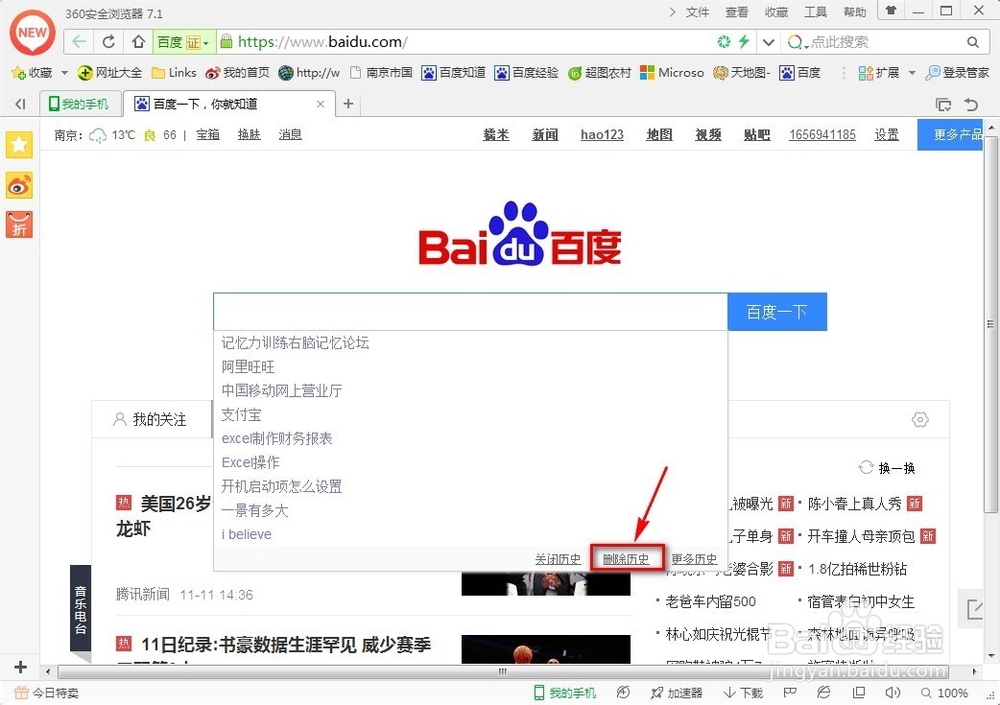Viewport: 1000px width, 705px height.
Task: Expand the 音乐电台 side panel
Action: coord(80,609)
